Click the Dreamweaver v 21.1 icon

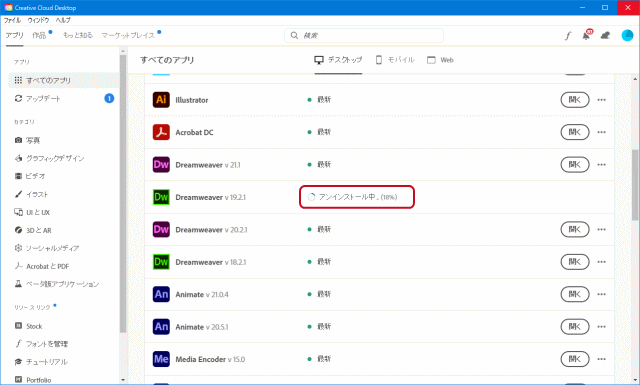tap(161, 165)
